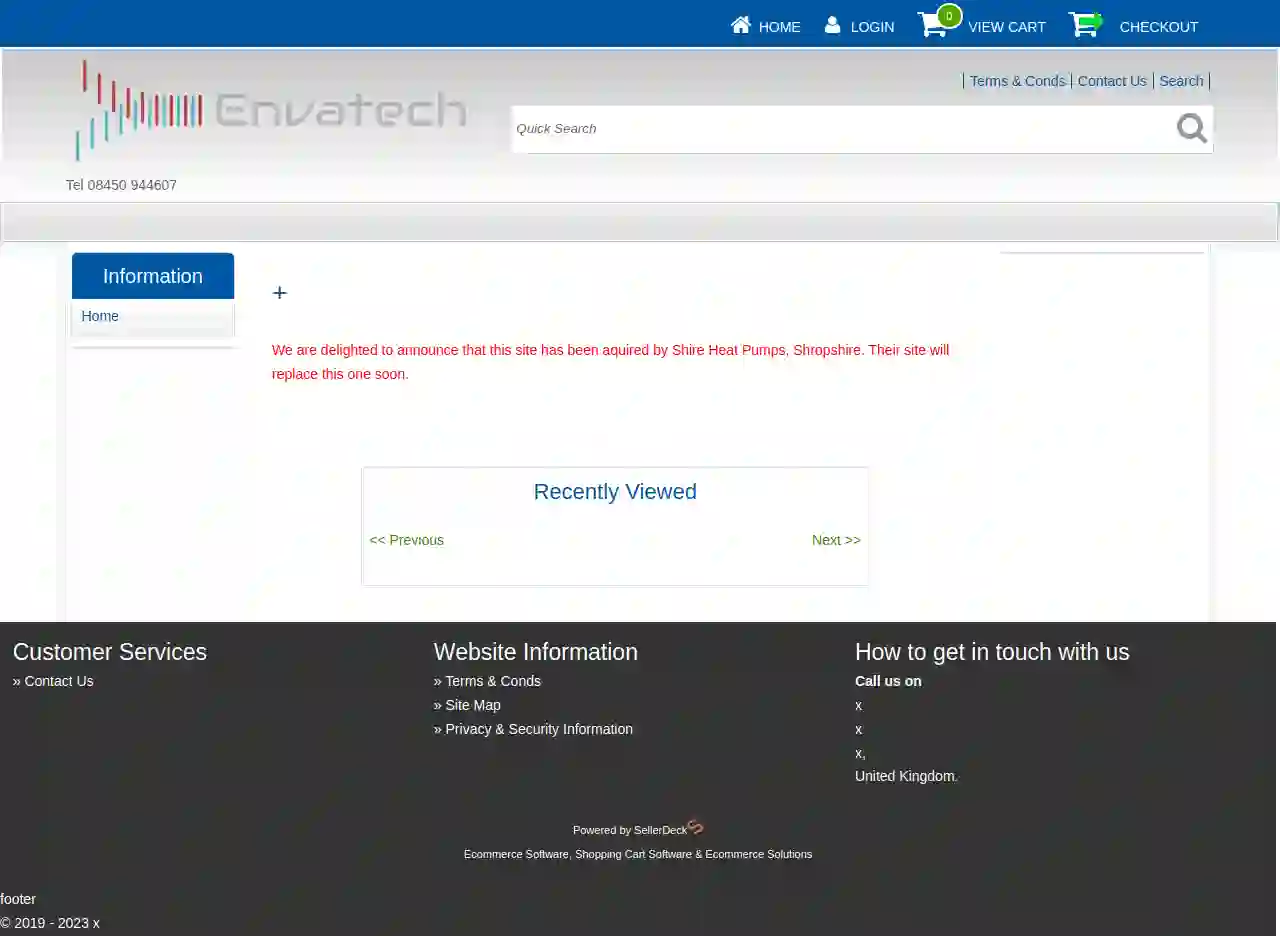The height and width of the screenshot is (936, 1280).
Task: Open header Search link
Action: coord(1181,81)
